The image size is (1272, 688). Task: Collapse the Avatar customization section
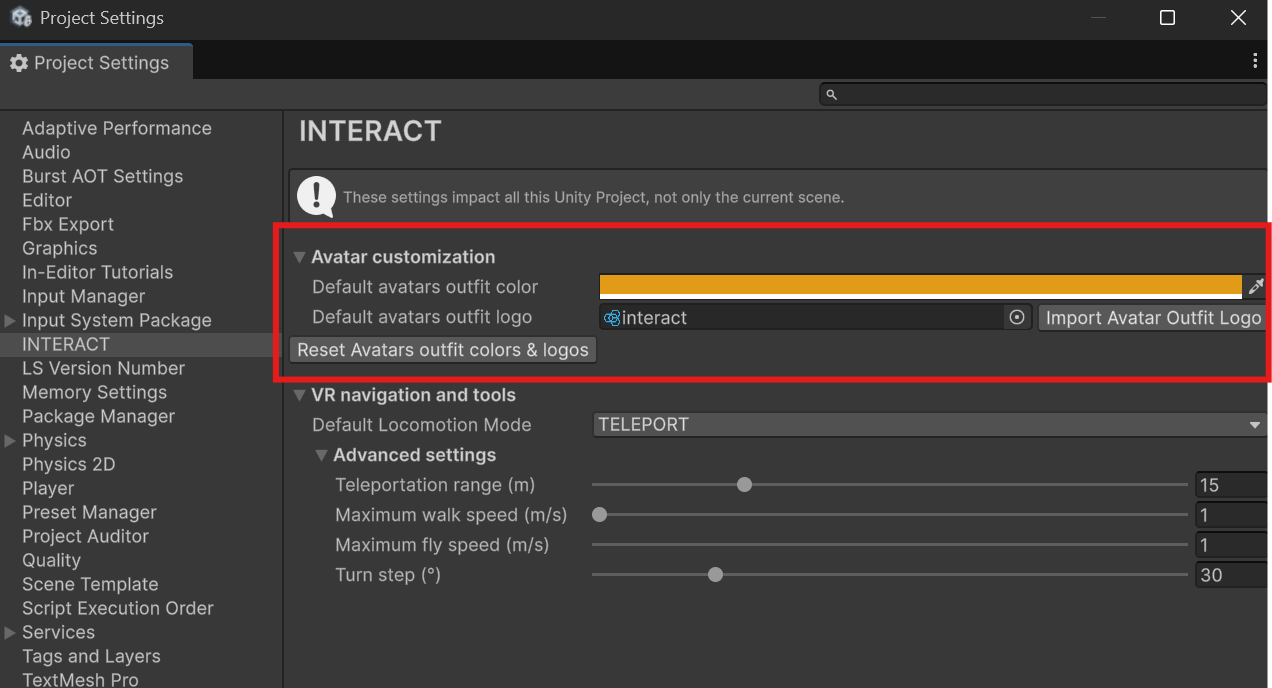click(x=299, y=257)
